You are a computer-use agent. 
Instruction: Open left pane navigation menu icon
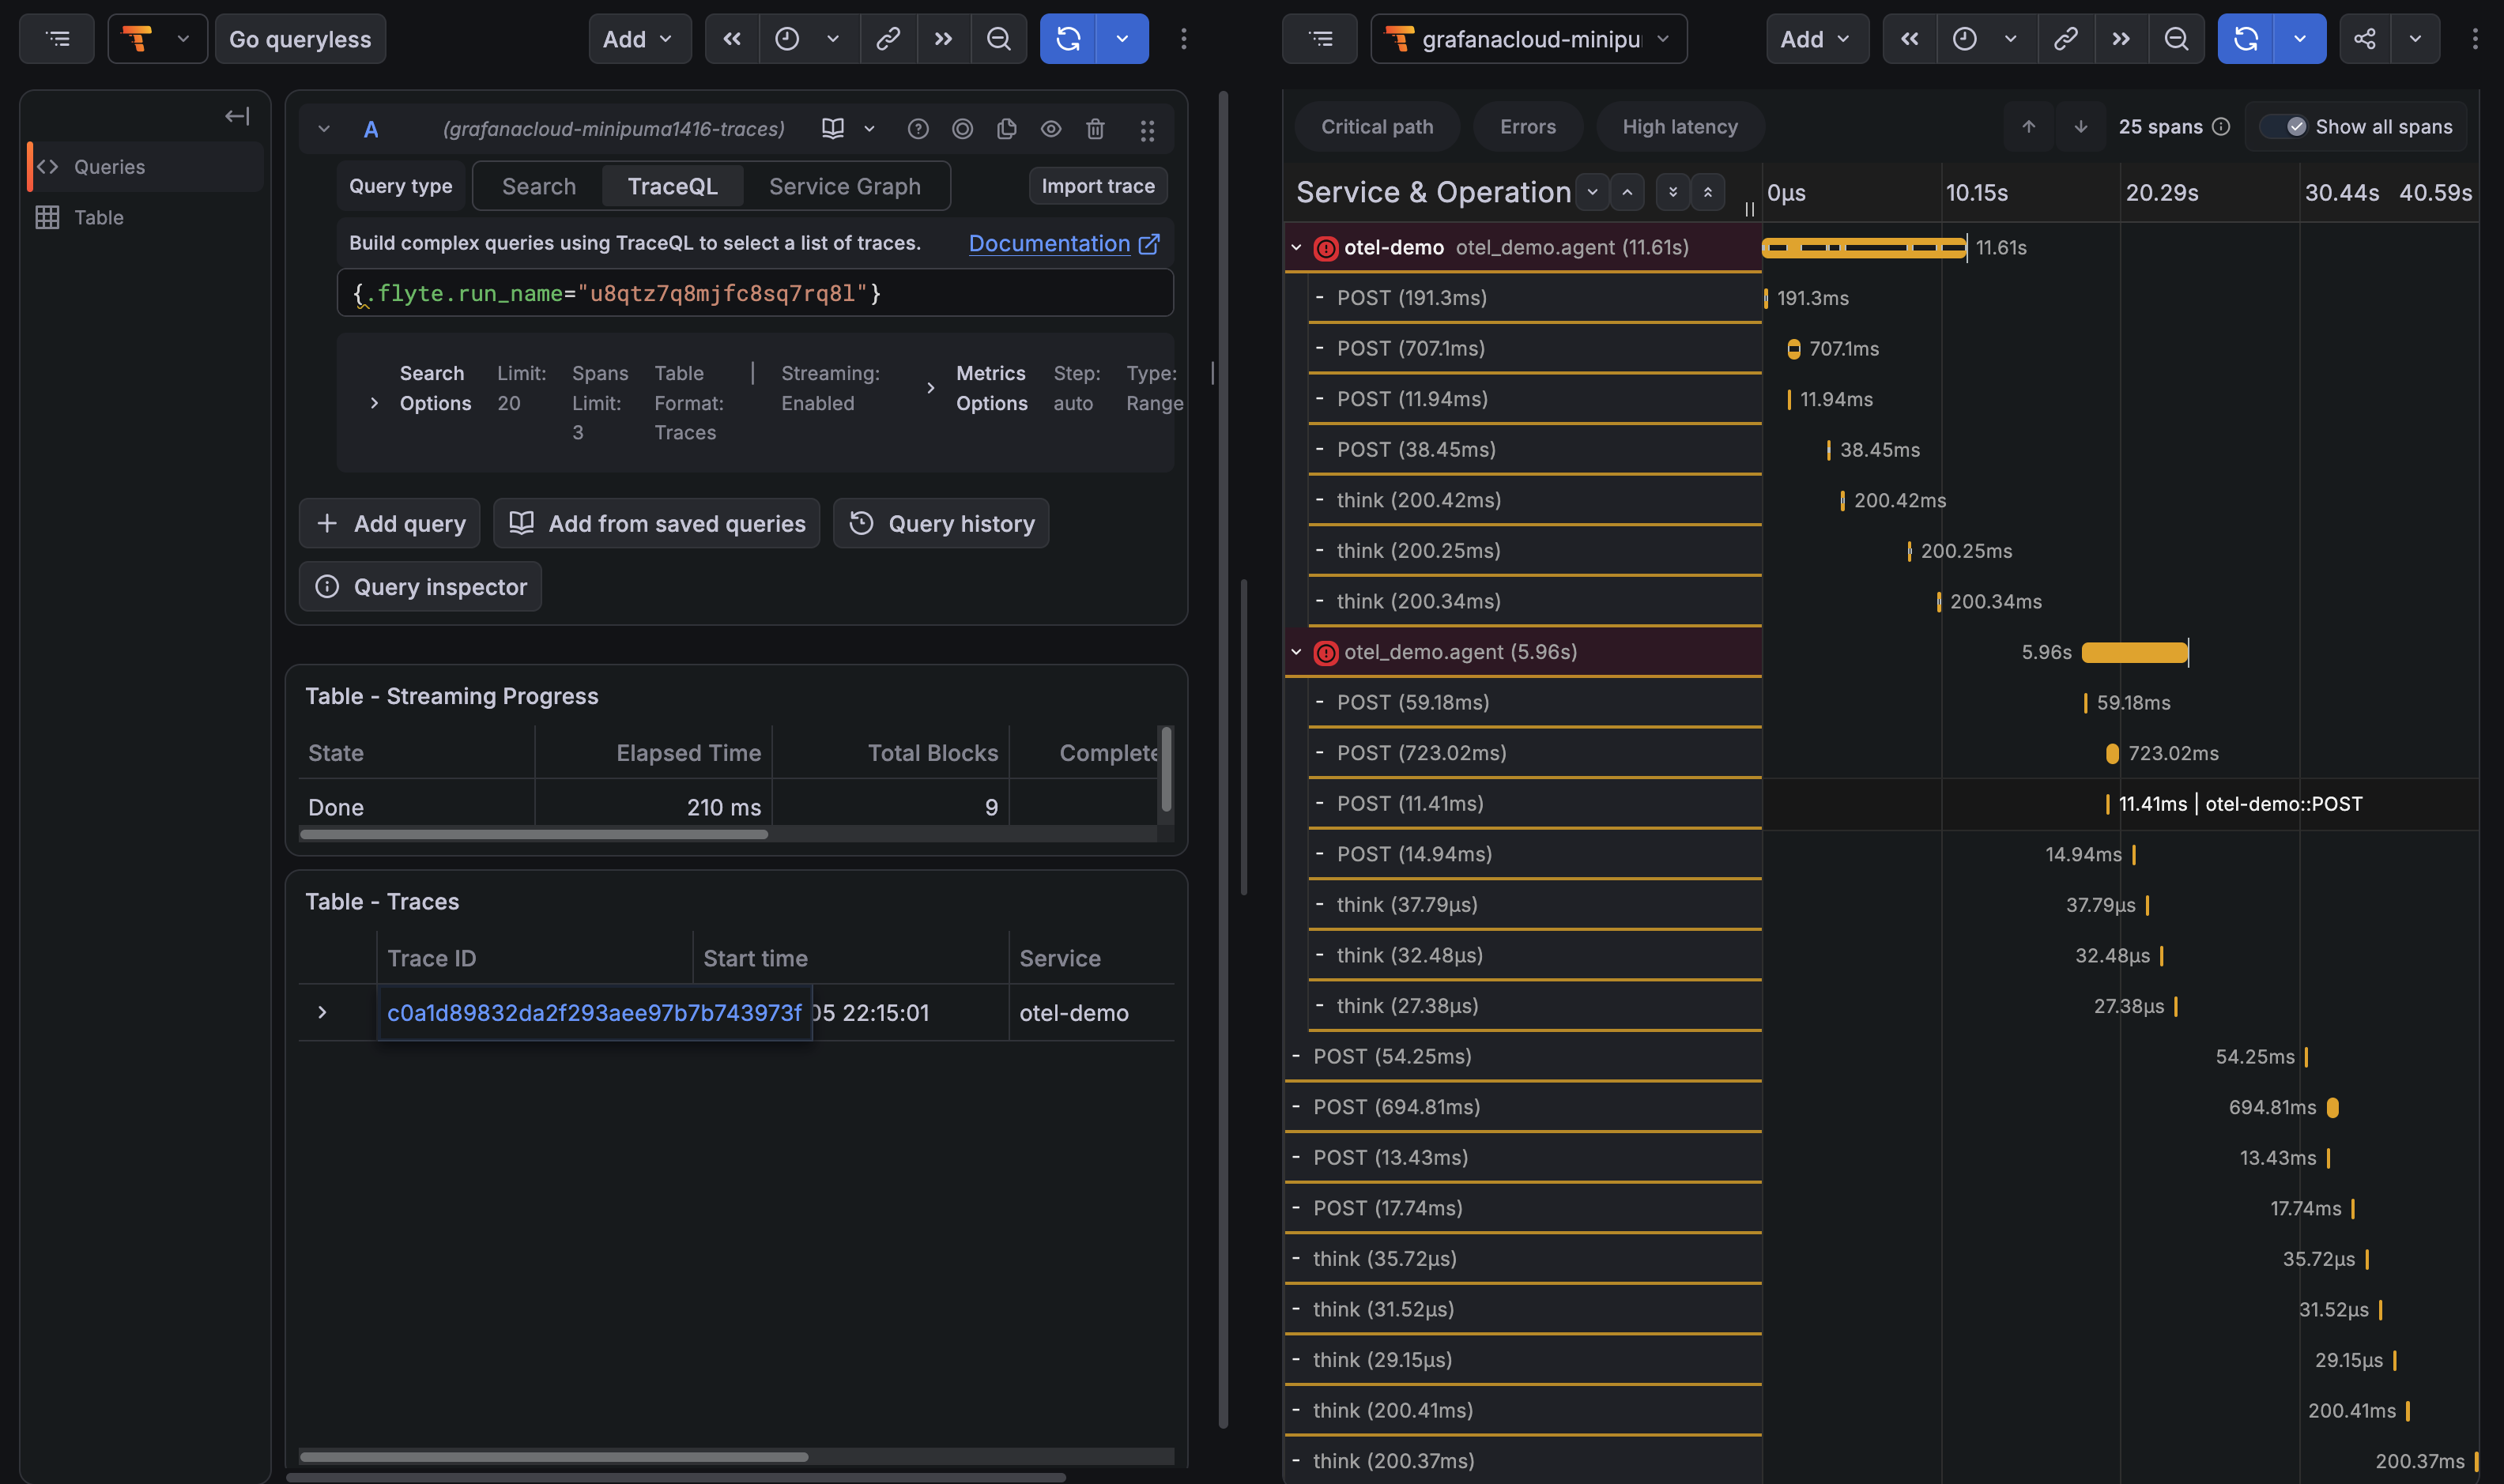(57, 39)
